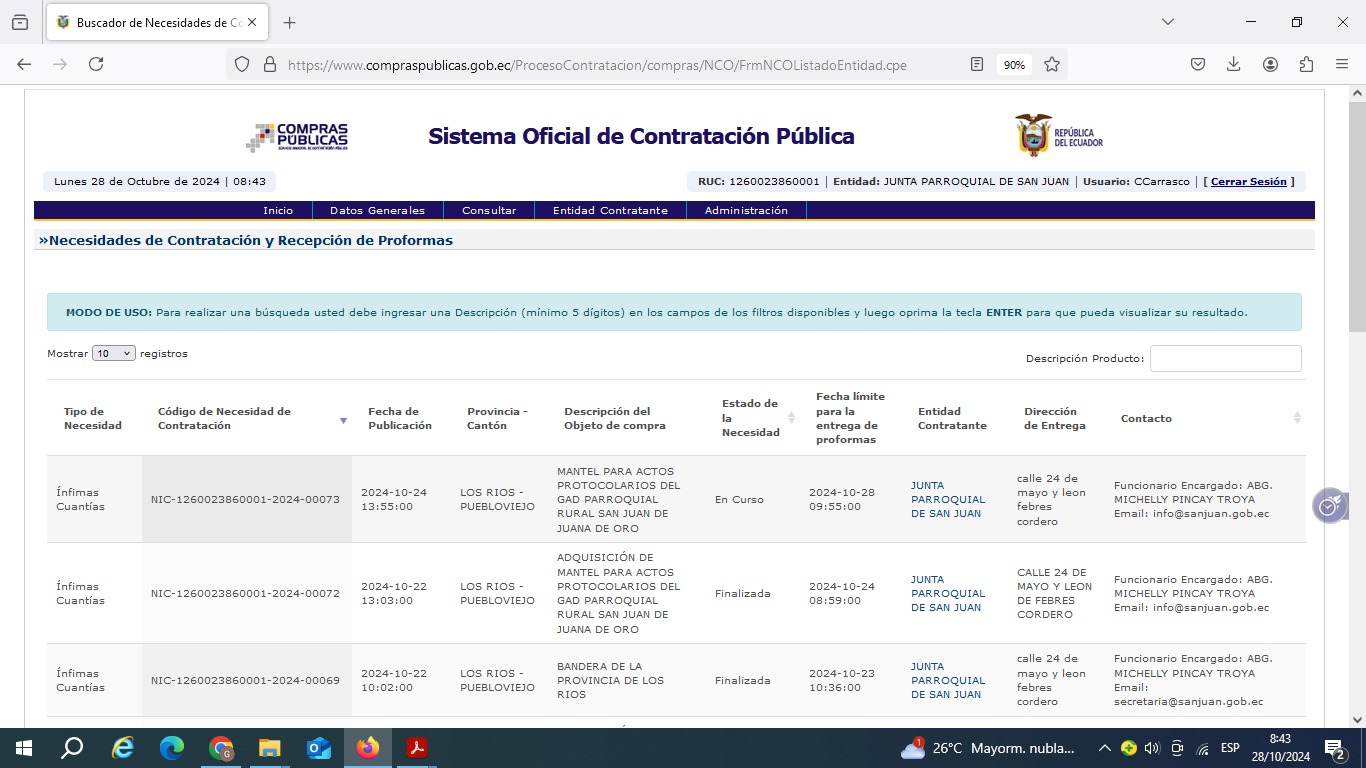Open the Firefox extensions puzzle icon
The image size is (1366, 768).
1306,64
